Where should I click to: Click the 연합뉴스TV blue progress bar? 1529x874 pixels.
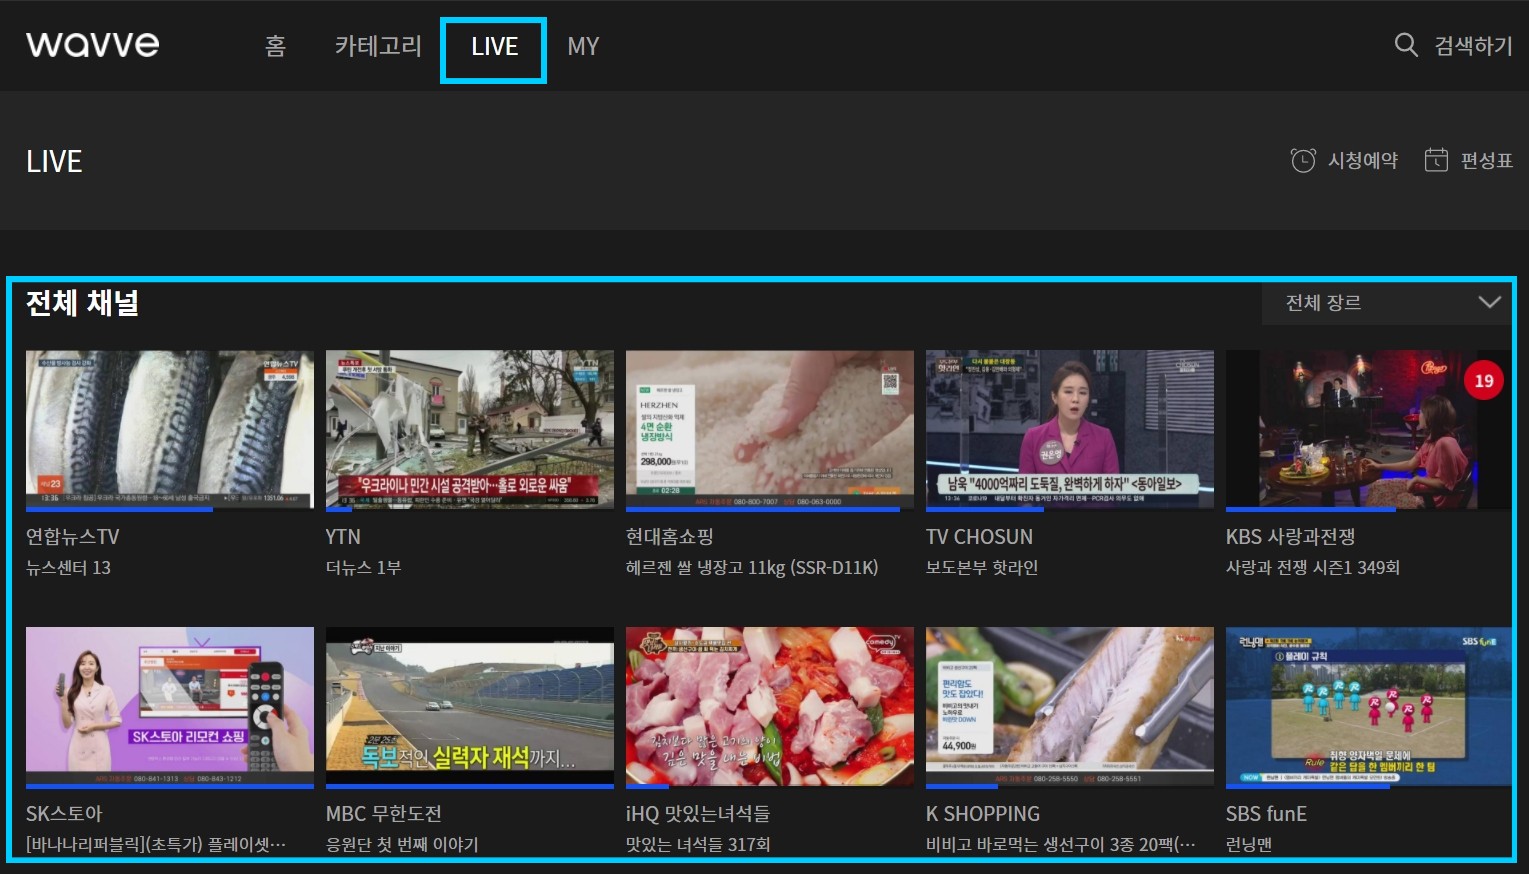click(x=119, y=510)
